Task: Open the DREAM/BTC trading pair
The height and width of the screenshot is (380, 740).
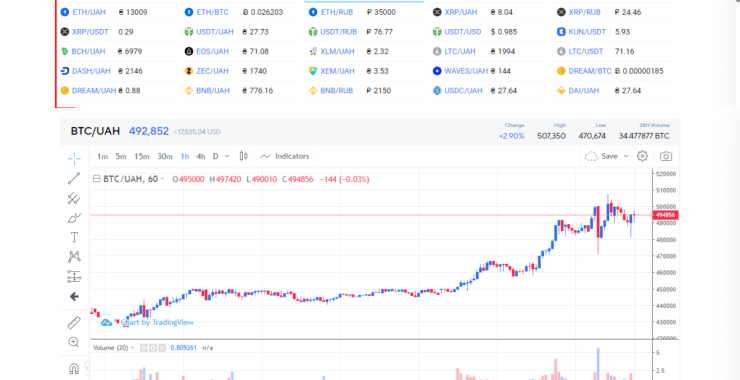Action: pyautogui.click(x=590, y=71)
